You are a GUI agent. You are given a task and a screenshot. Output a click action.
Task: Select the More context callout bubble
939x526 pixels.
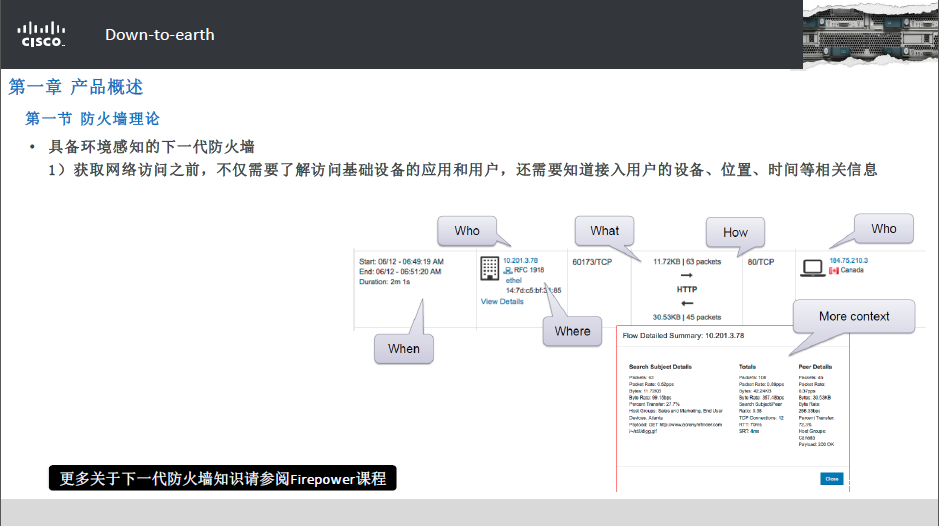853,316
